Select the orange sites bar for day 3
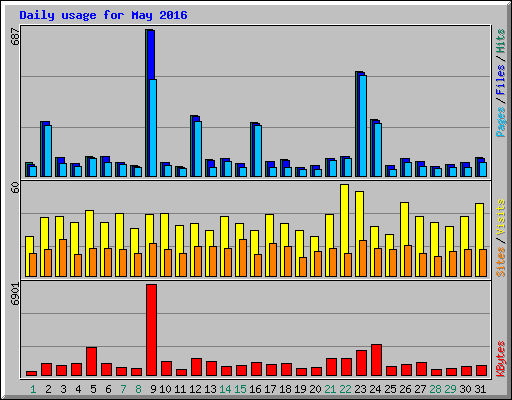This screenshot has height=400, width=512. [63, 258]
